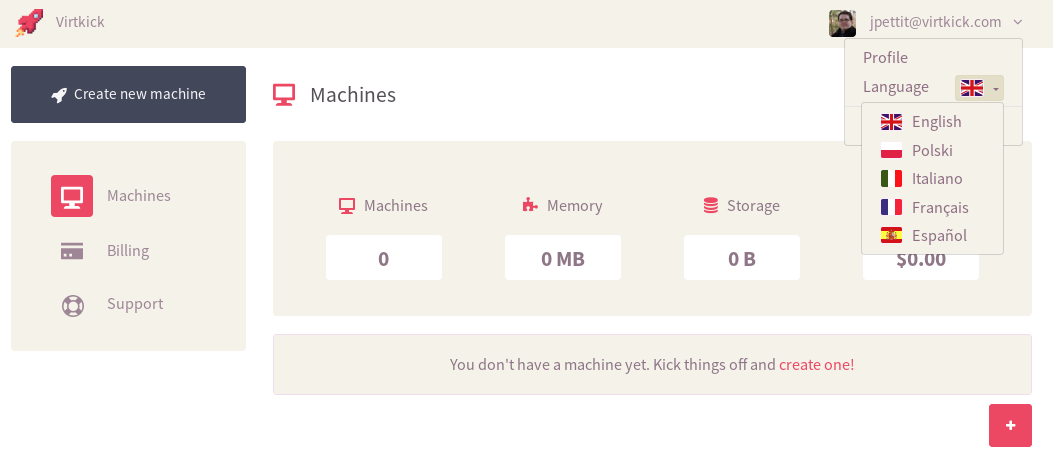Click the Memory puzzle piece icon
1053x459 pixels.
coord(530,205)
